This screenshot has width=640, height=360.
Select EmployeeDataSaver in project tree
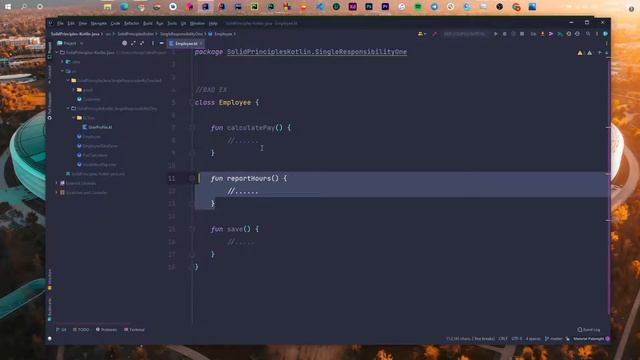(x=98, y=146)
